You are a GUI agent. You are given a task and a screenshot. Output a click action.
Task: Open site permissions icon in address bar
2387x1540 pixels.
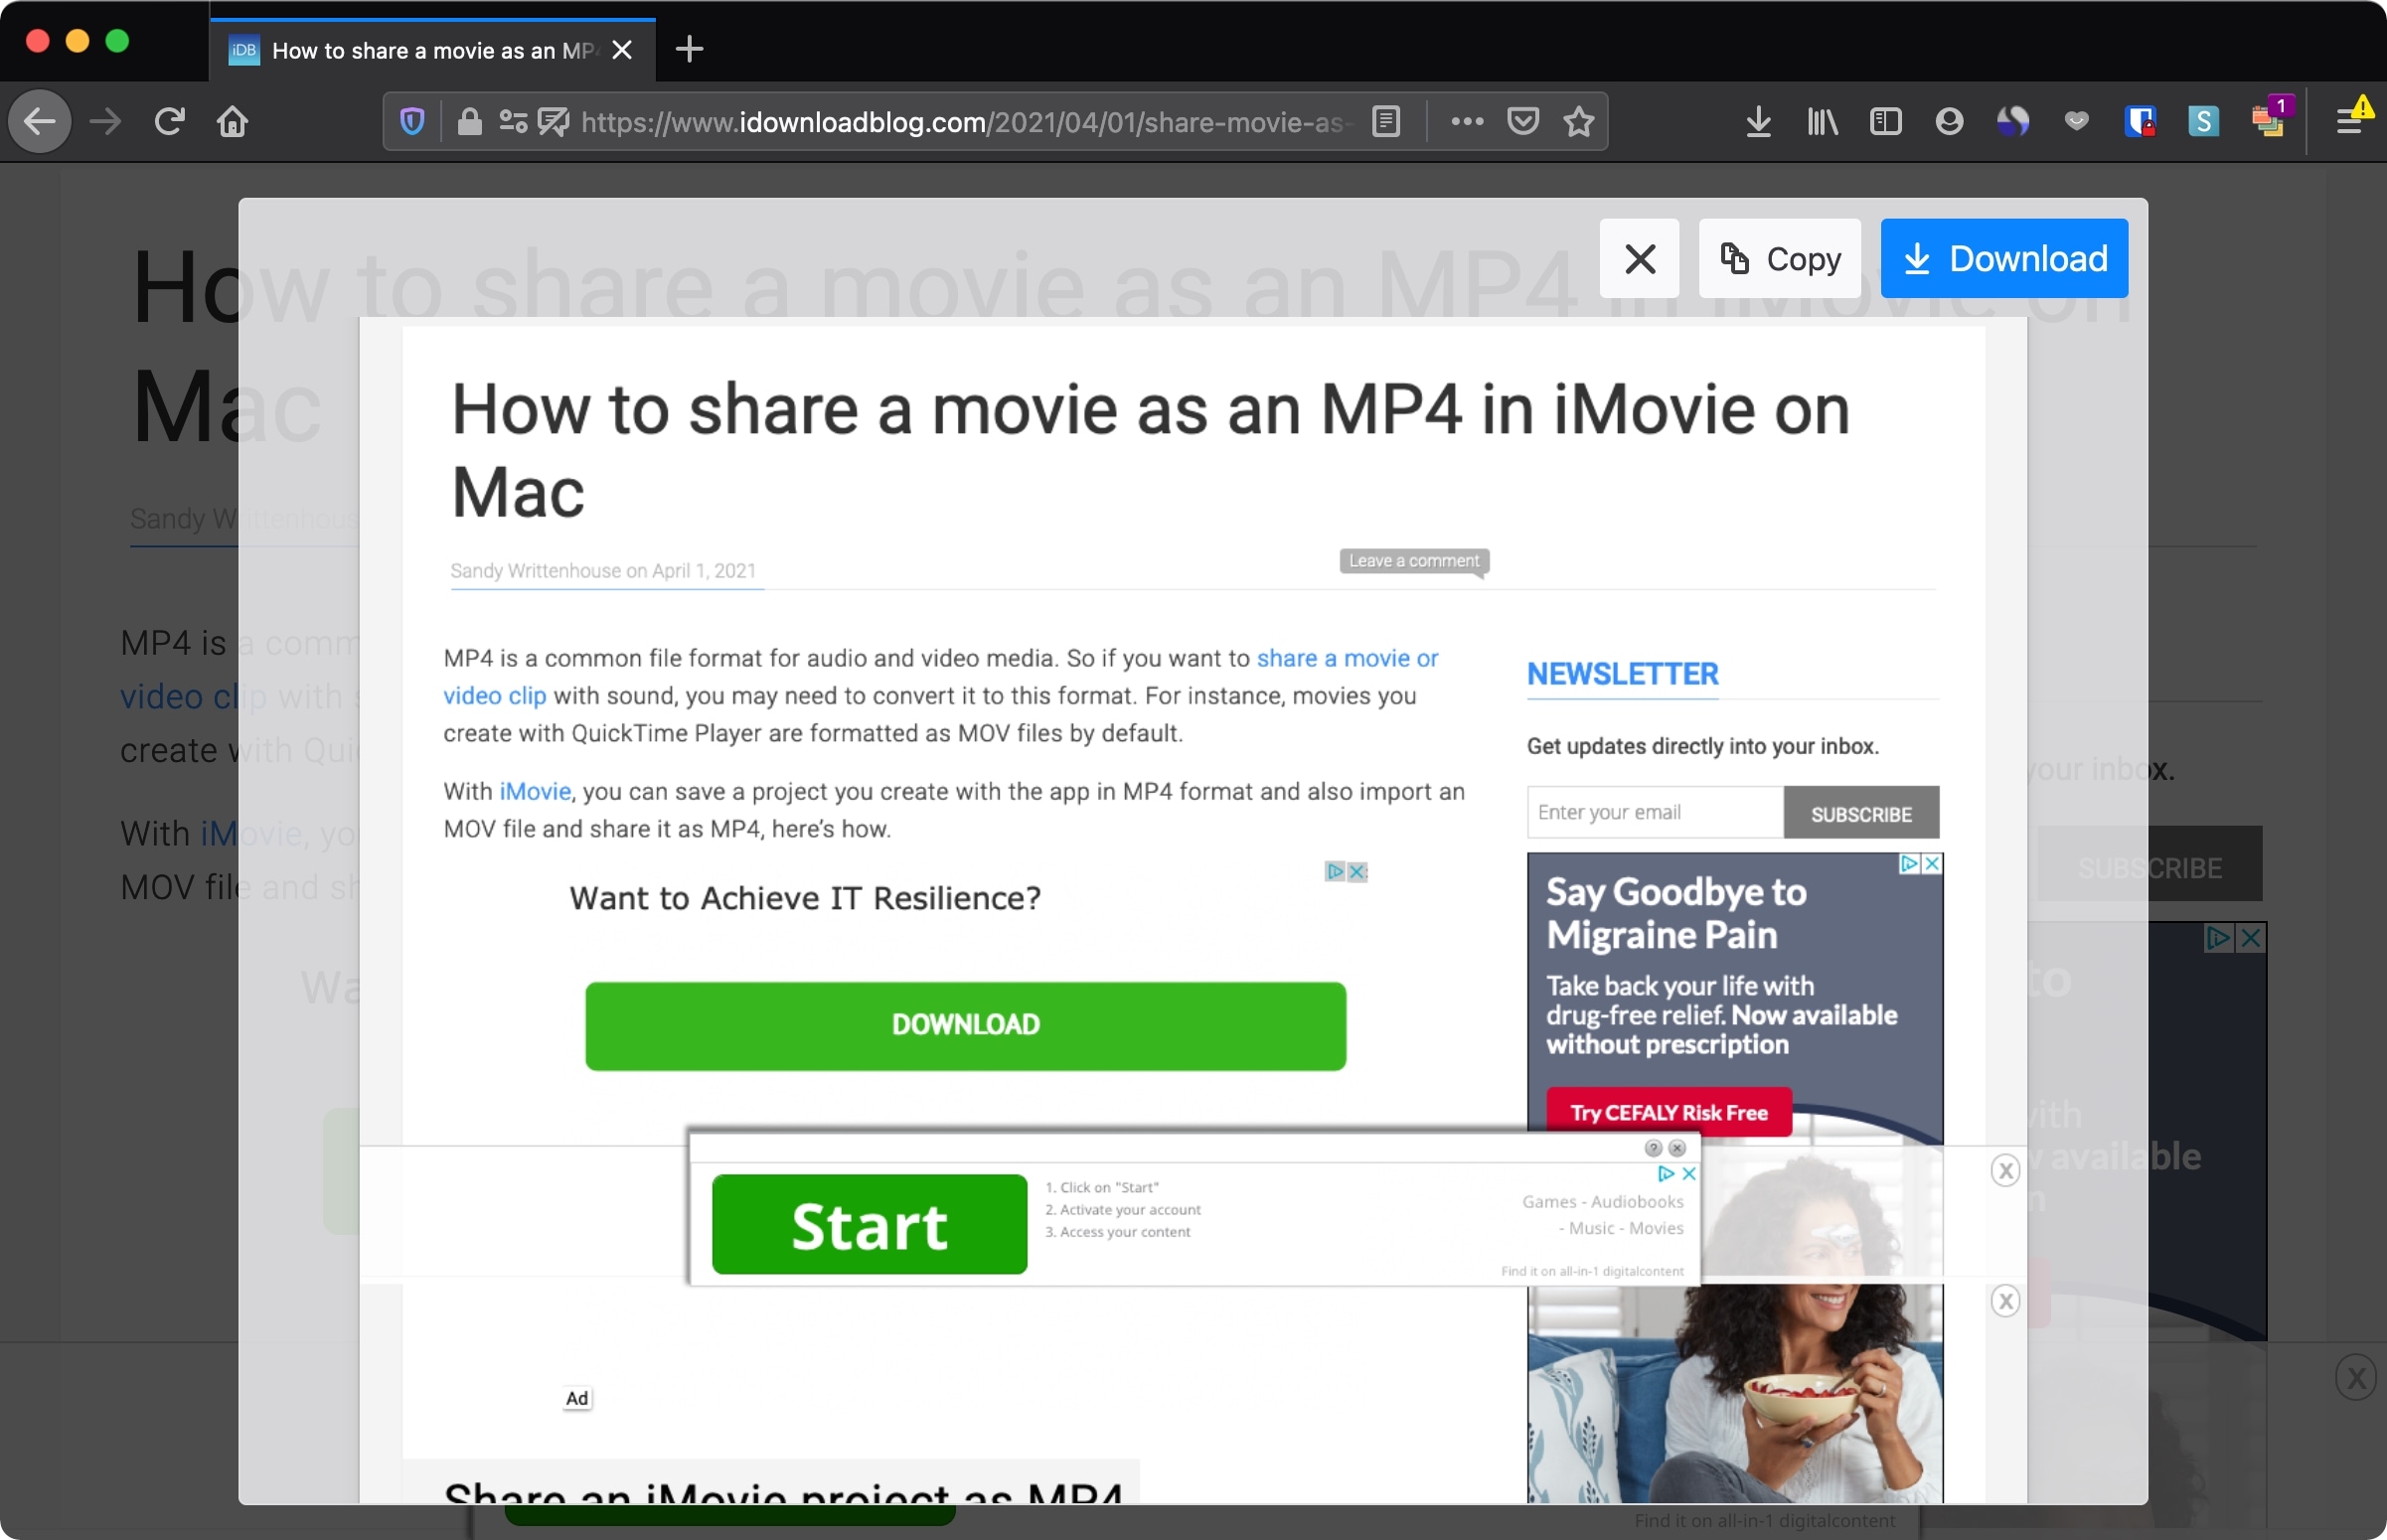coord(513,122)
